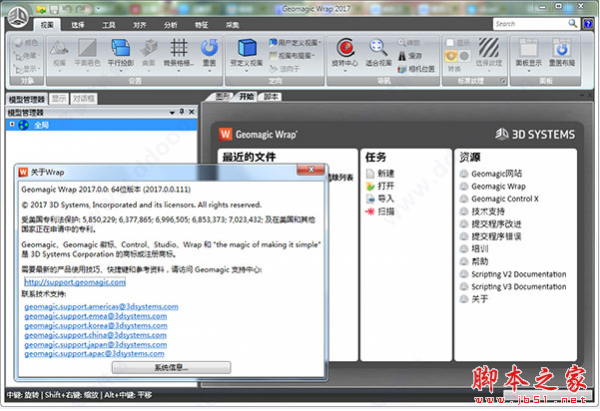The image size is (600, 411).
Task: Close the 关于Wrap dialog
Action: pos(311,170)
